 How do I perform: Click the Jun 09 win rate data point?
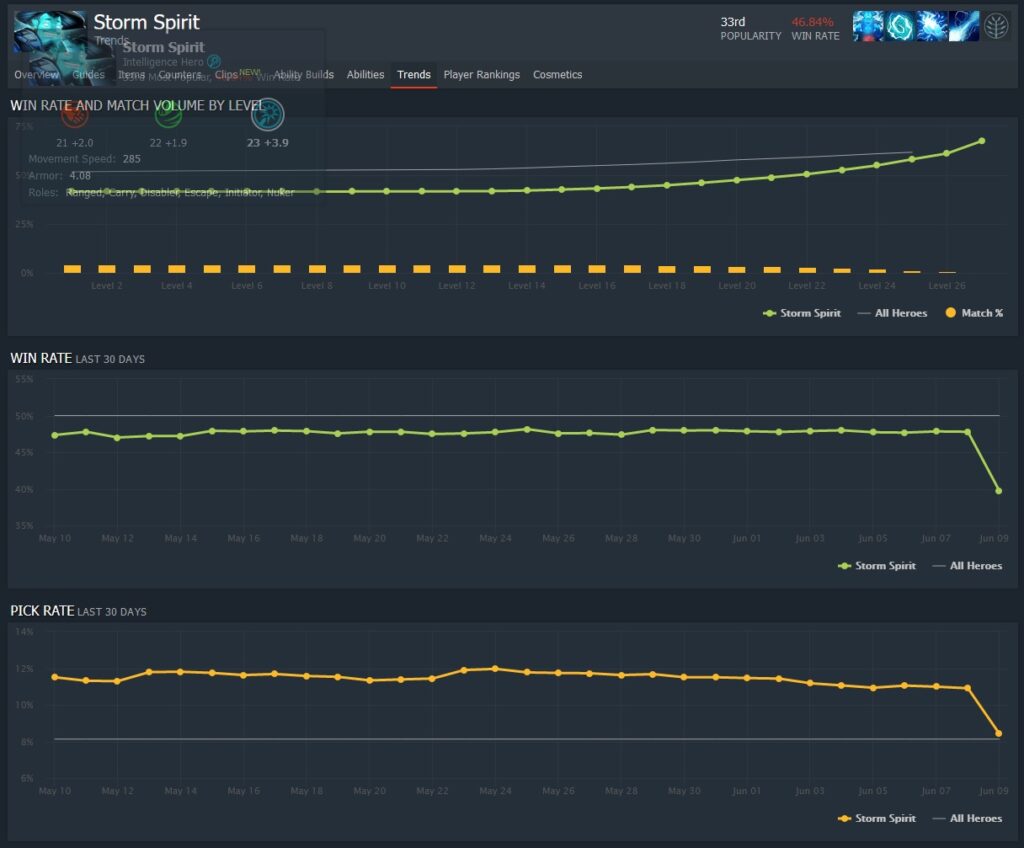[999, 491]
